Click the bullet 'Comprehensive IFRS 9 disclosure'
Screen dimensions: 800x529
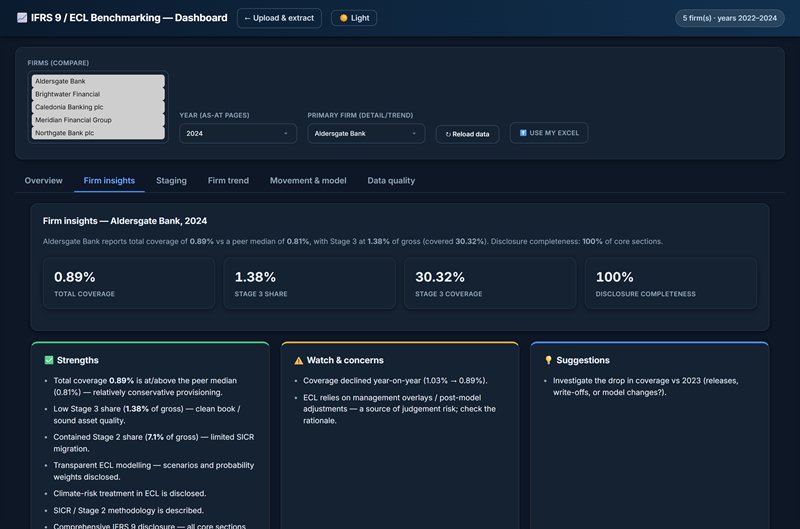tap(149, 525)
